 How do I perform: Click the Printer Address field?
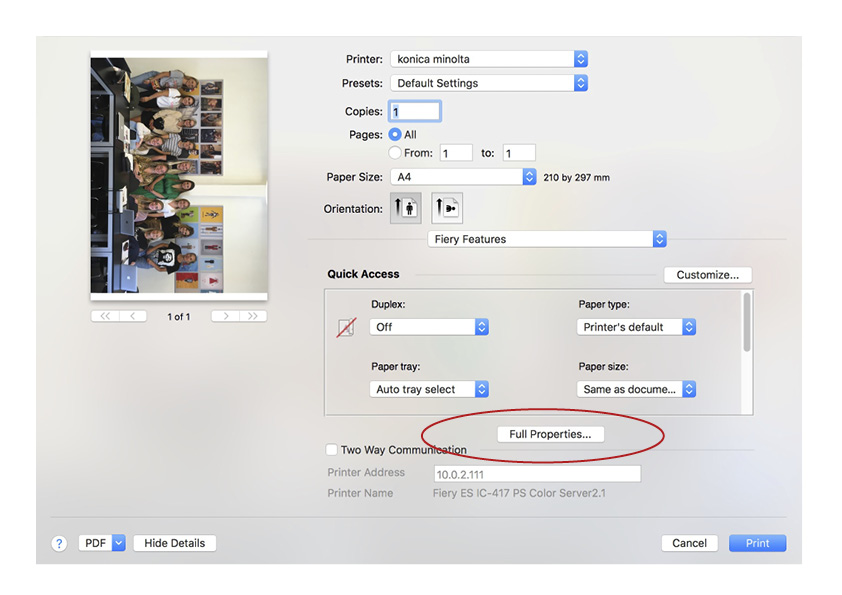(537, 474)
